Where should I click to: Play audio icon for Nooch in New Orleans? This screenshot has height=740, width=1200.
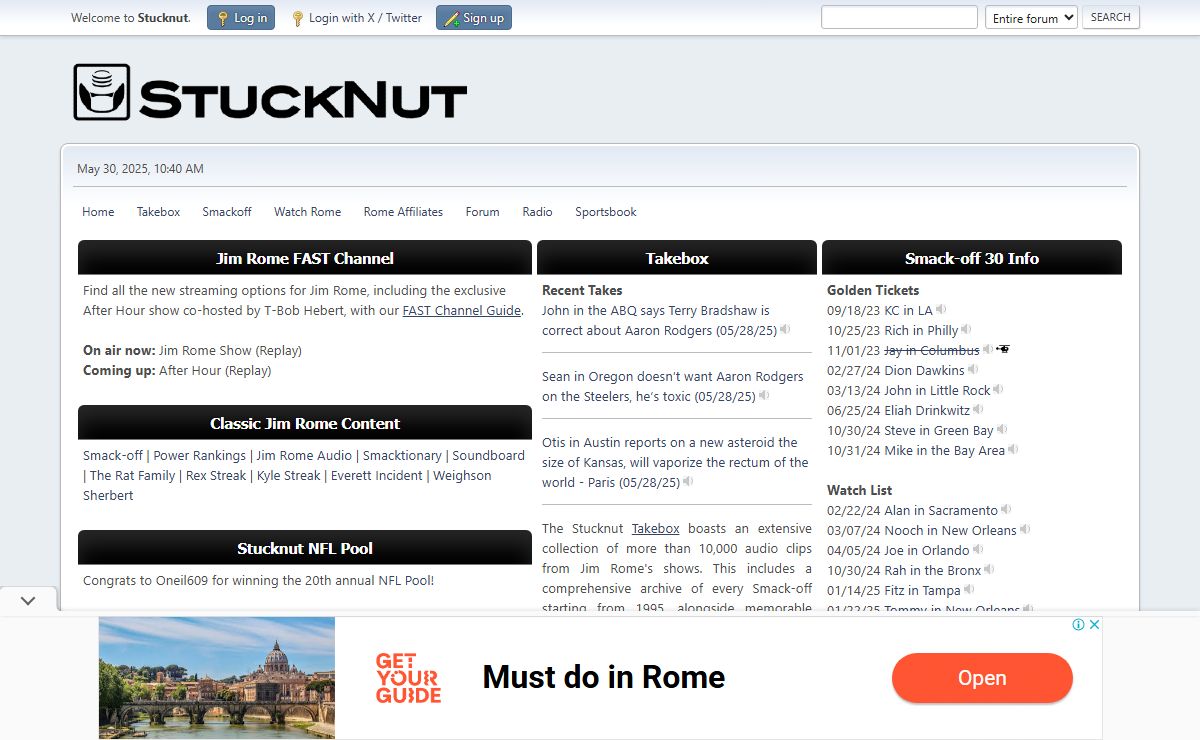[x=1025, y=530]
